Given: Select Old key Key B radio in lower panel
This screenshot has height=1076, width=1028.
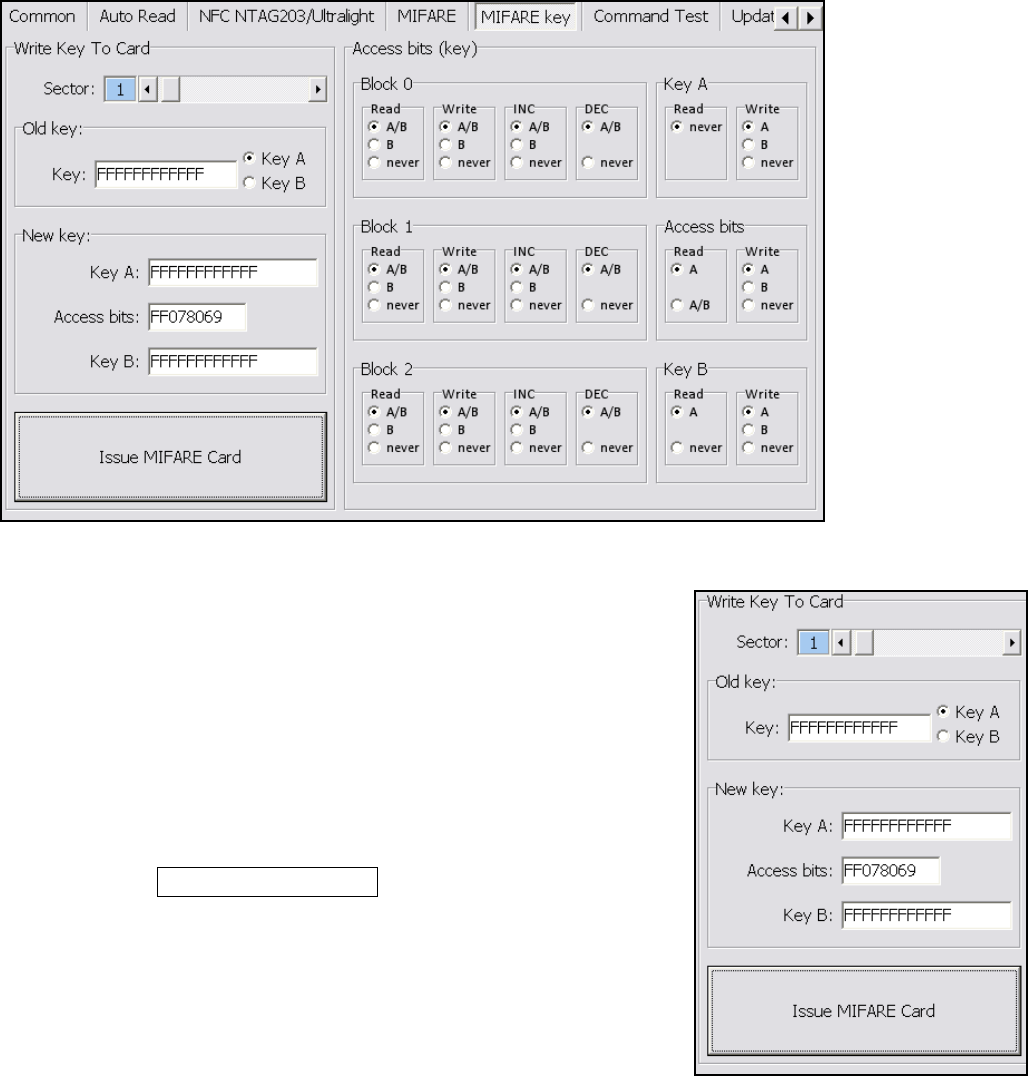Looking at the screenshot, I should click(x=968, y=737).
